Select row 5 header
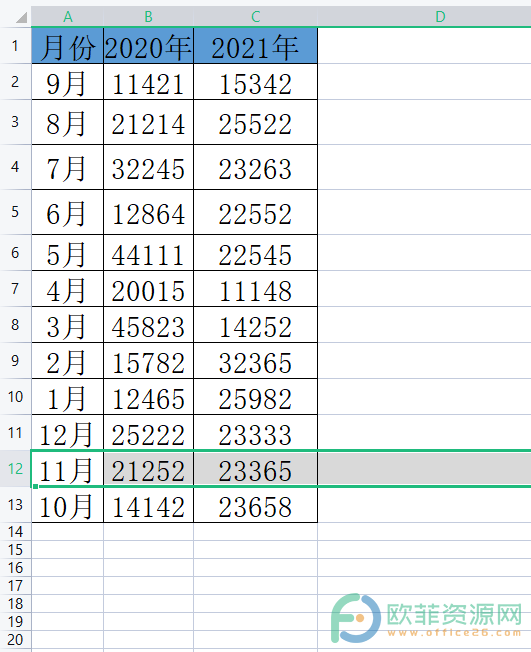Viewport: 531px width, 652px height. click(x=15, y=212)
